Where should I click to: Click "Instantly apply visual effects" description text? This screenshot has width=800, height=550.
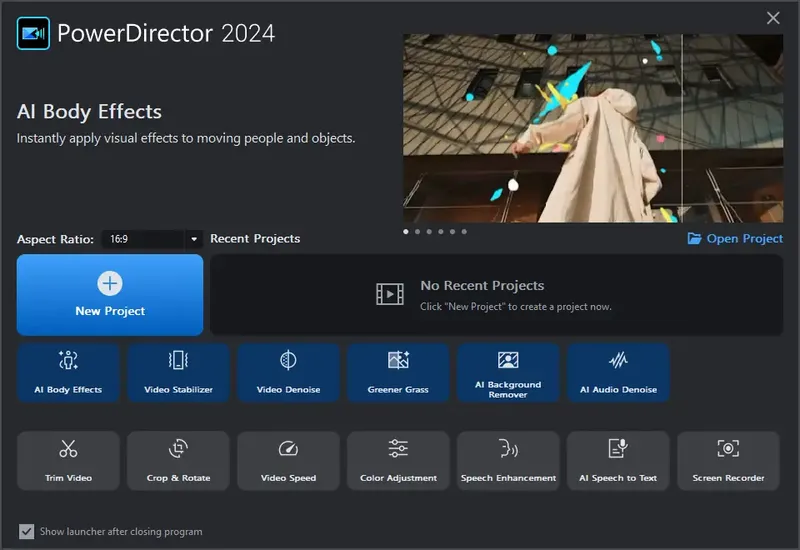(x=186, y=138)
